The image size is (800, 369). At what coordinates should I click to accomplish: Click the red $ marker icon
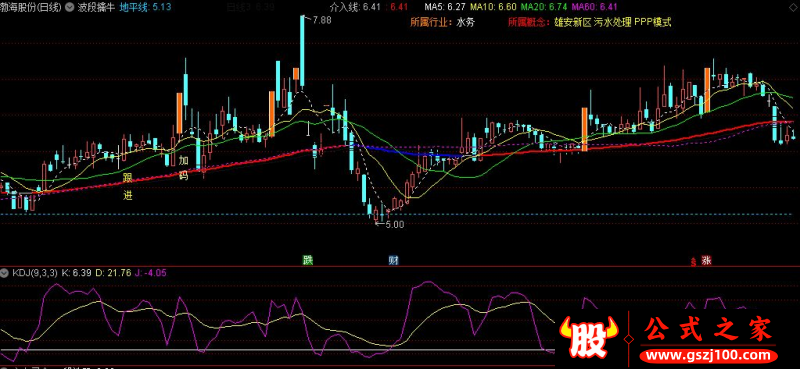[x=693, y=262]
